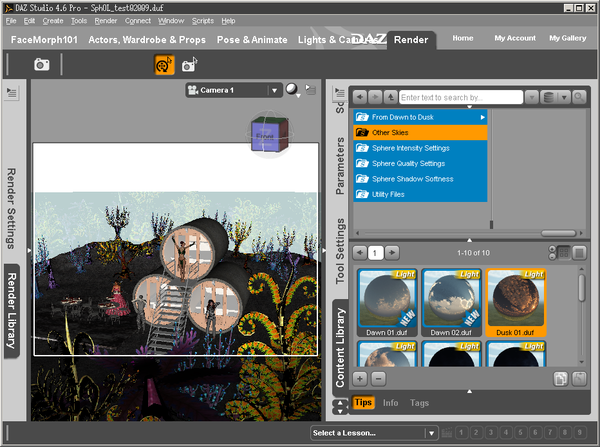Open Select a Lesson dropdown
The width and height of the screenshot is (600, 447).
(374, 433)
